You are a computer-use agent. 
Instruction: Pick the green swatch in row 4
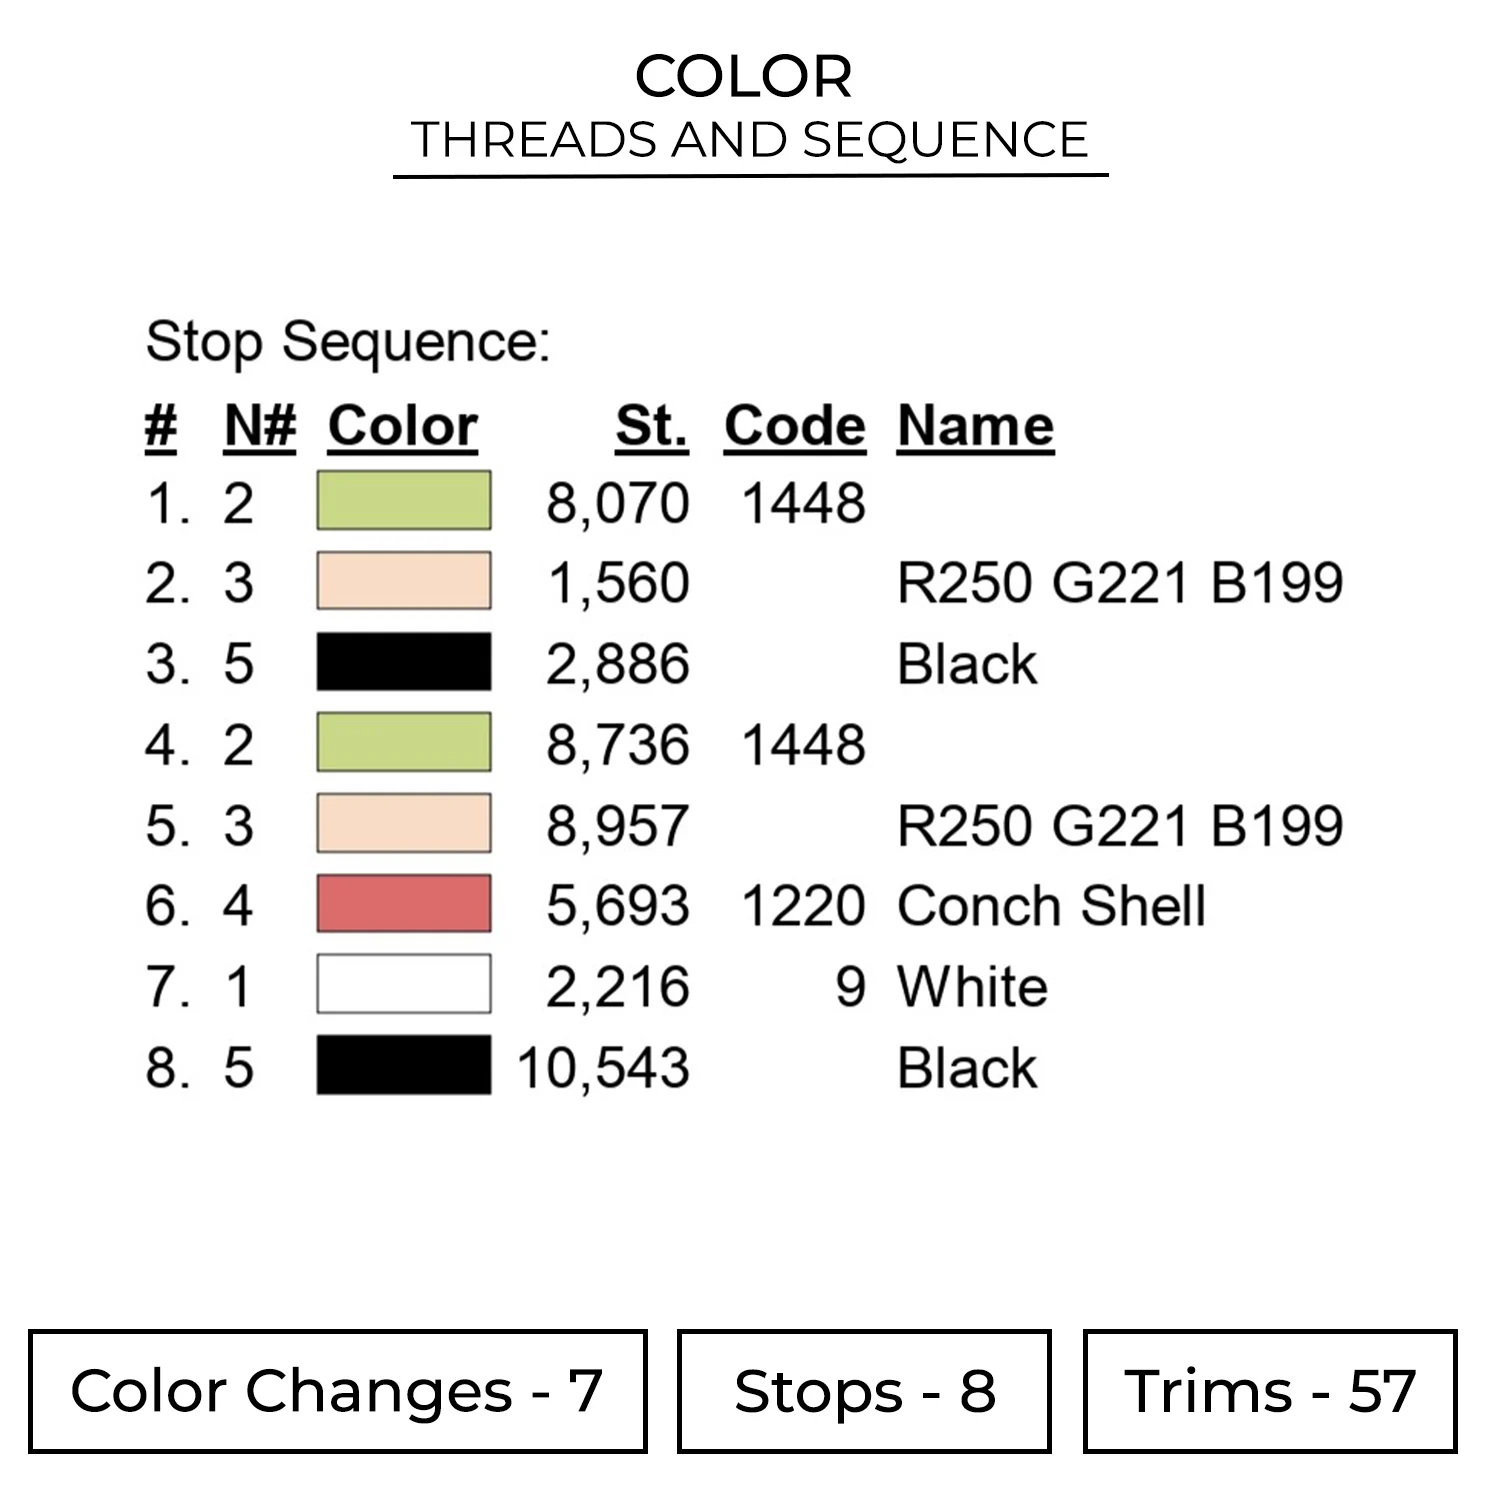[403, 743]
